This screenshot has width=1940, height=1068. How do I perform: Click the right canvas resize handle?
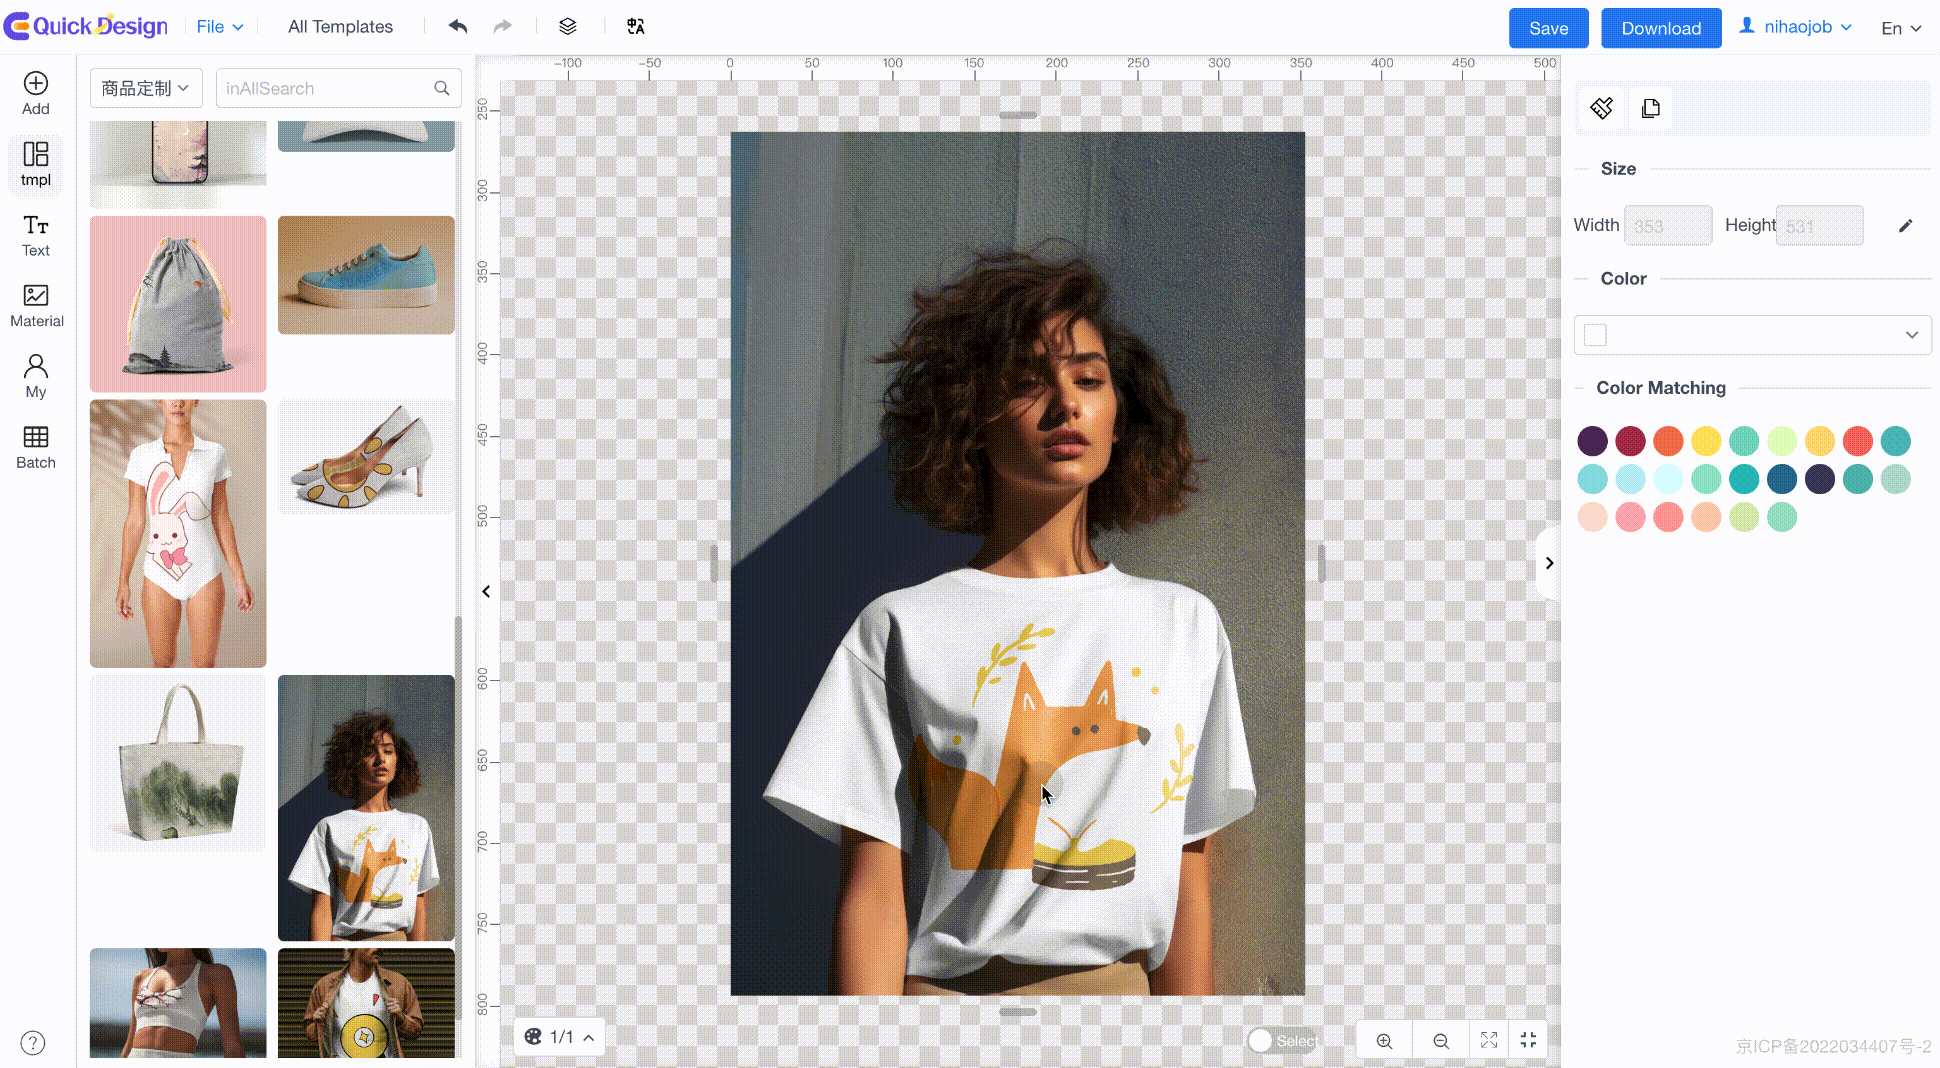point(1321,563)
